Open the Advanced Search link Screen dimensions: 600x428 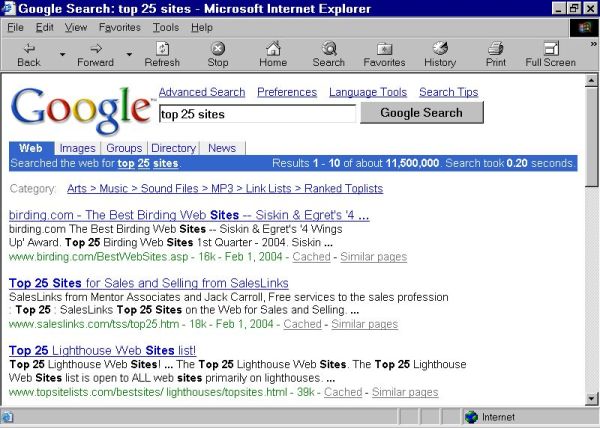point(201,92)
